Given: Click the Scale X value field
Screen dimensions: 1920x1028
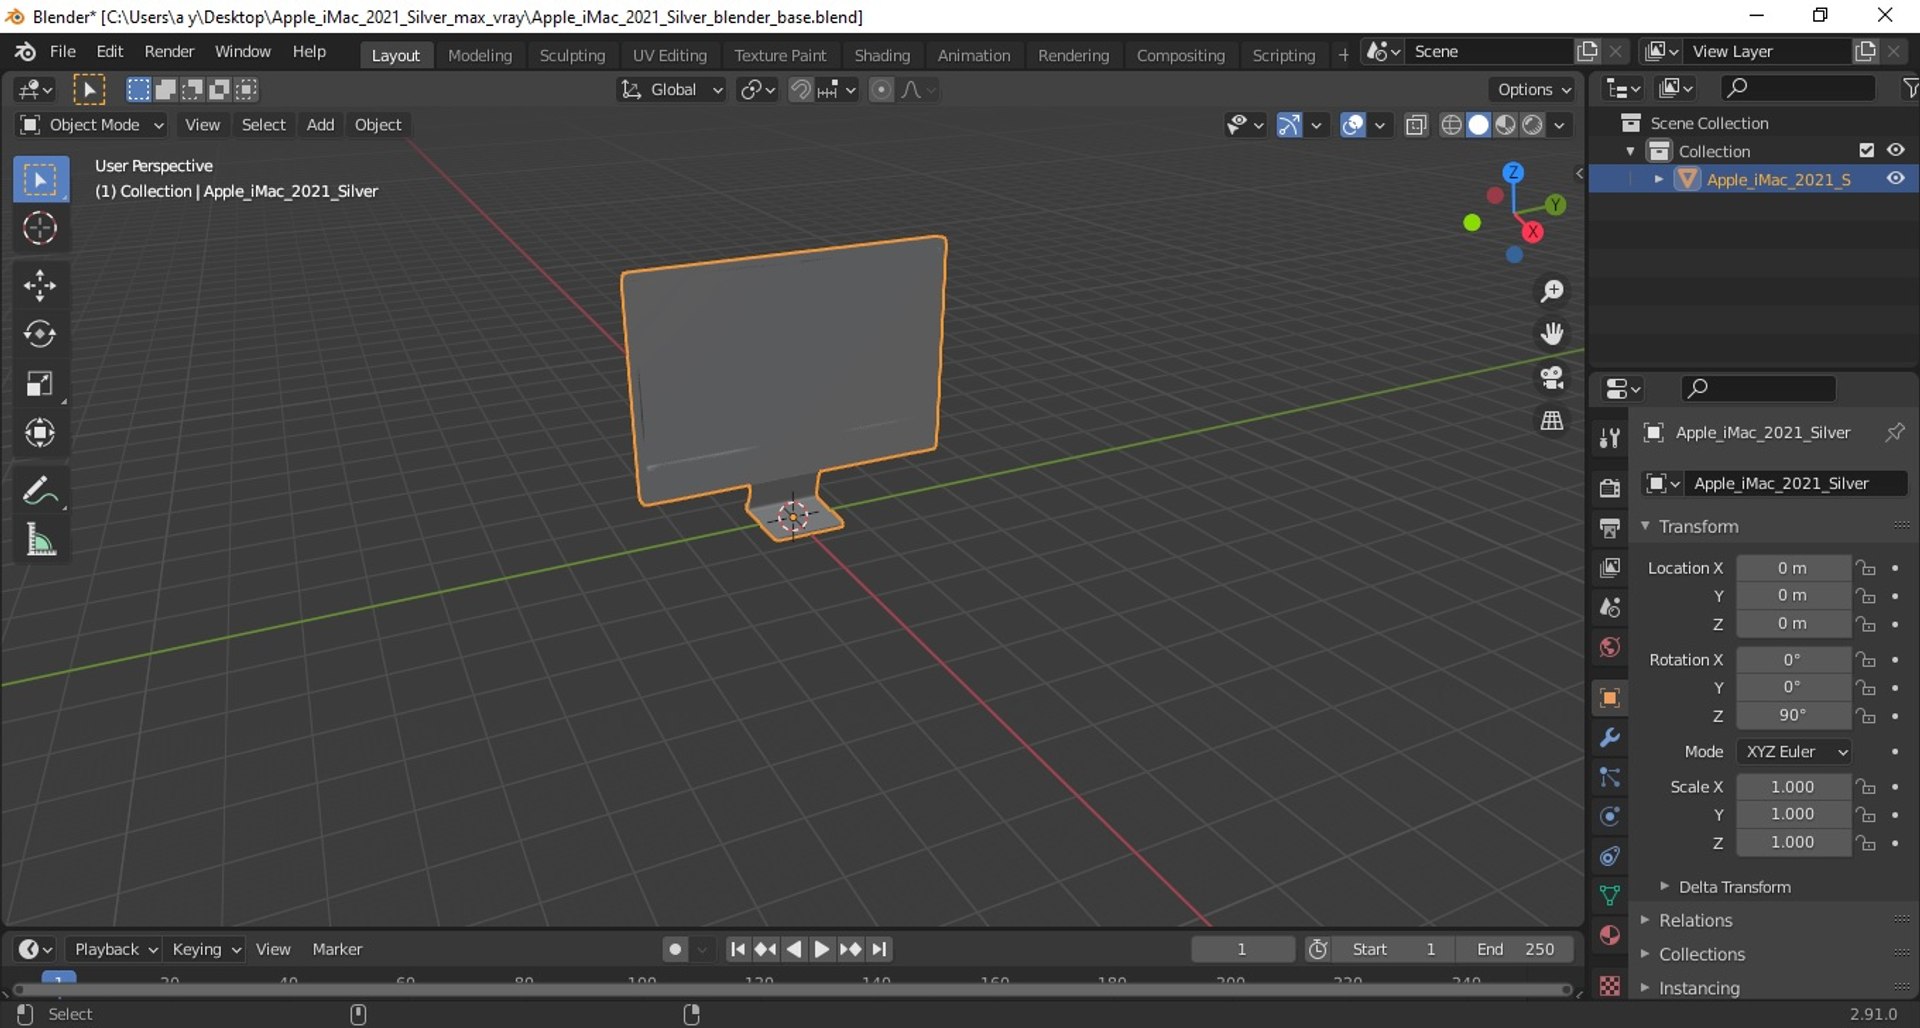Looking at the screenshot, I should coord(1793,787).
